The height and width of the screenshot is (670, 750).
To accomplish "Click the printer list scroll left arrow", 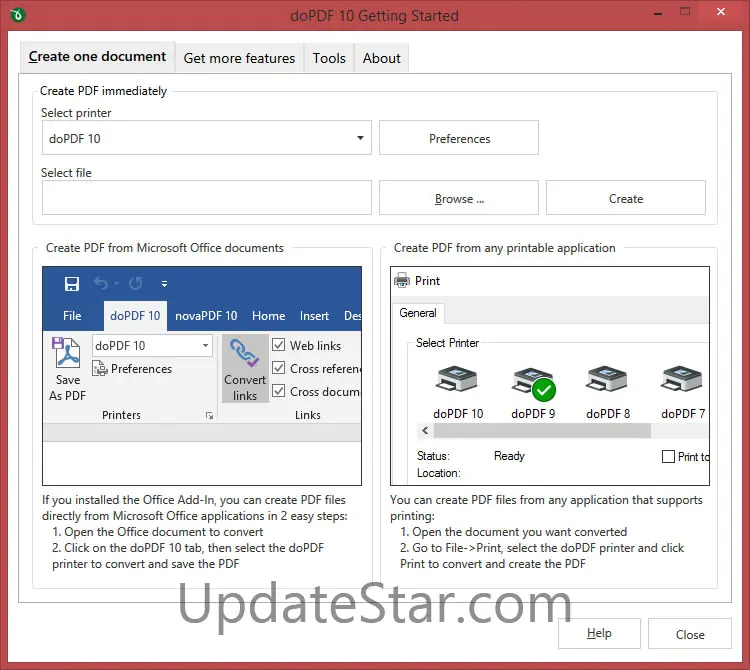I will coord(425,431).
